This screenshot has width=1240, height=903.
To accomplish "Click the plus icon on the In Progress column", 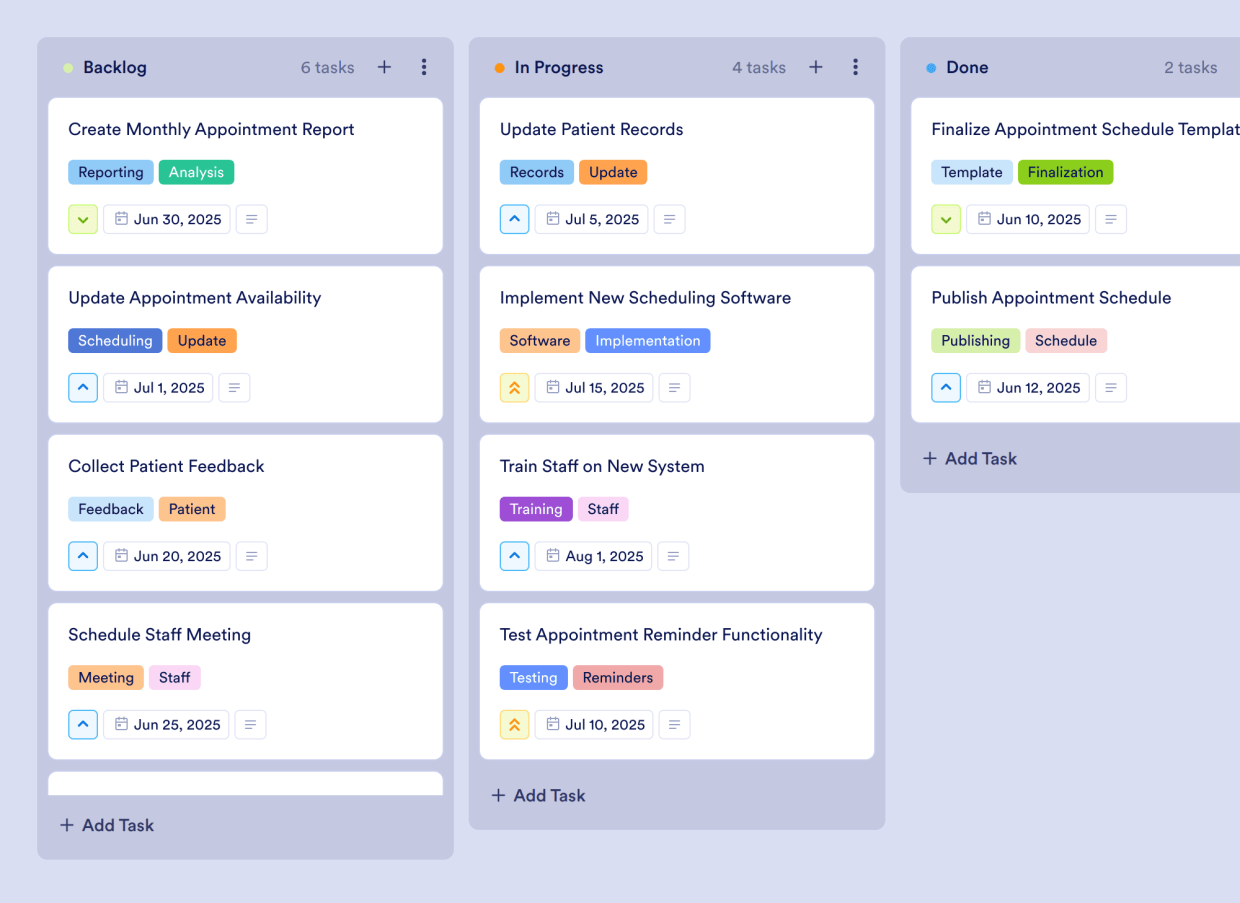I will pyautogui.click(x=815, y=67).
